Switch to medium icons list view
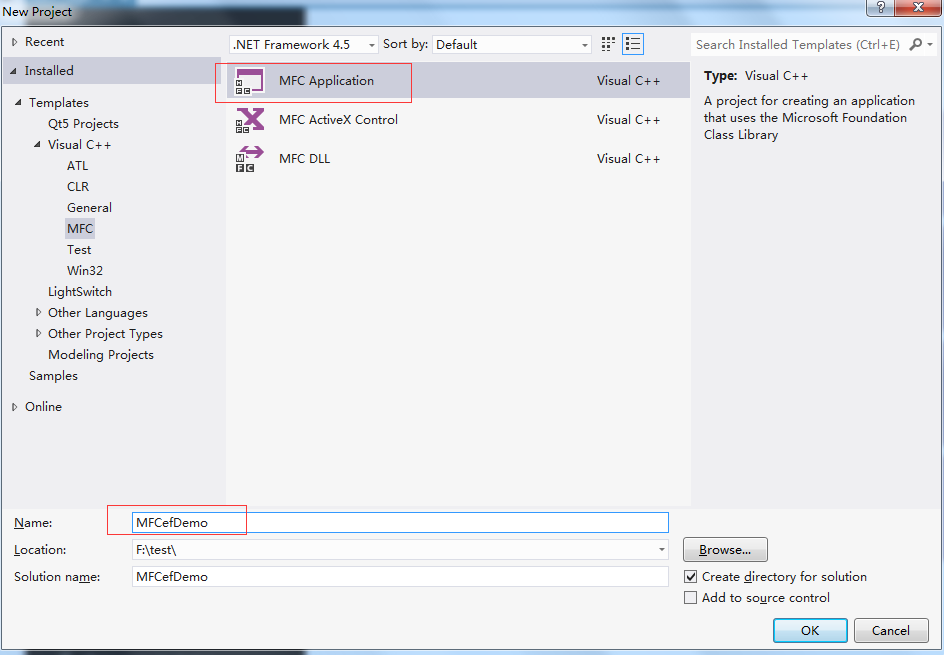Image resolution: width=944 pixels, height=655 pixels. point(633,44)
